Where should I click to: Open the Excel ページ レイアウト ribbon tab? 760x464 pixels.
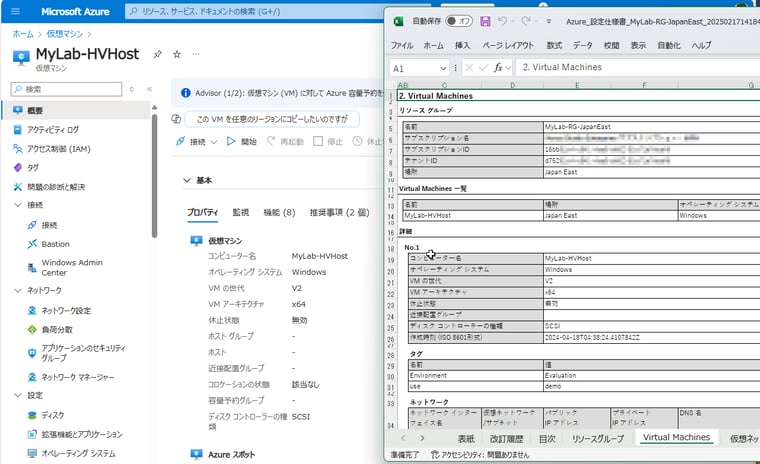(x=507, y=46)
